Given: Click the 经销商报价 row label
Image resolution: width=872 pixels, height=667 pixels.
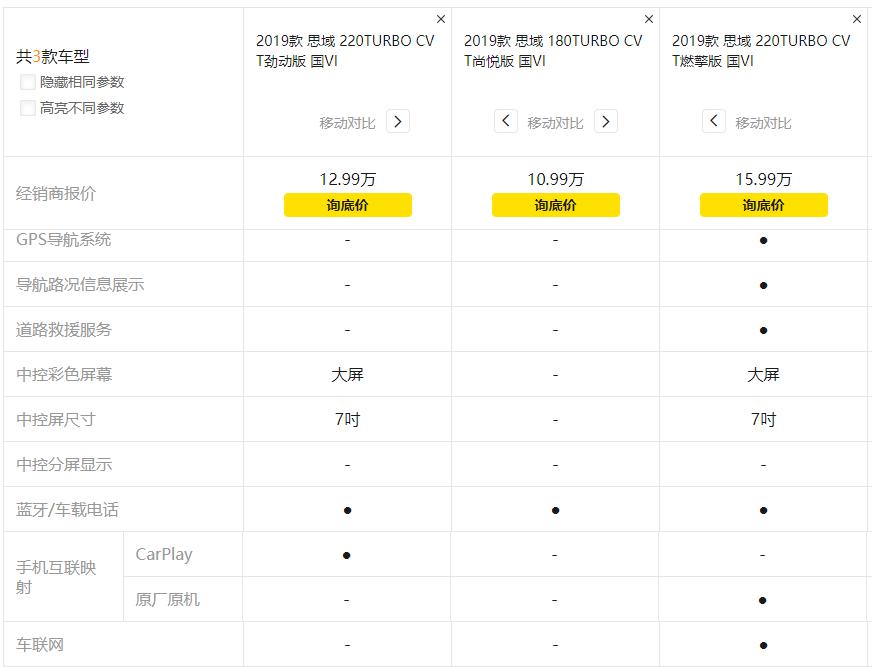Looking at the screenshot, I should coord(56,193).
